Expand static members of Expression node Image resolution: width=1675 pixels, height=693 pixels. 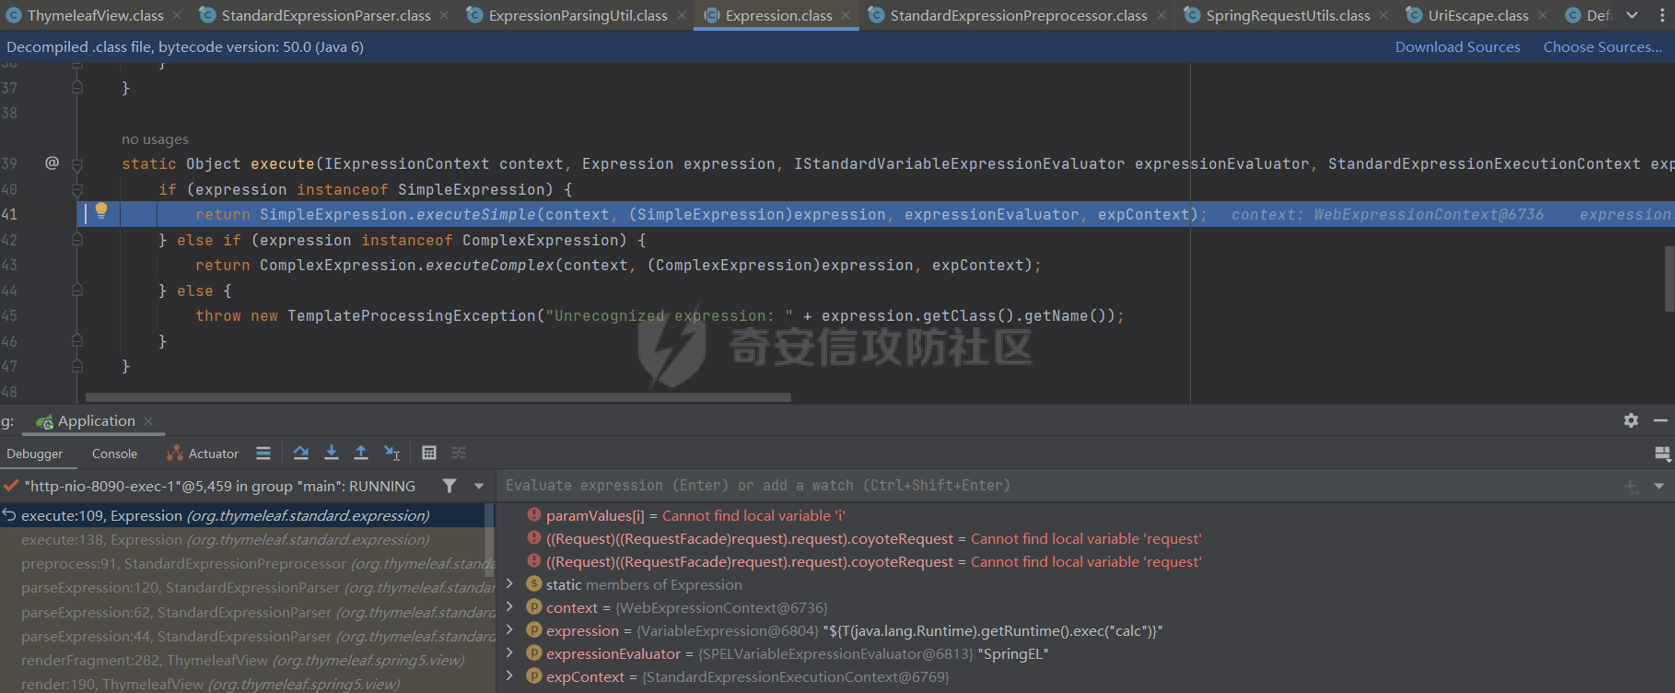pyautogui.click(x=510, y=585)
